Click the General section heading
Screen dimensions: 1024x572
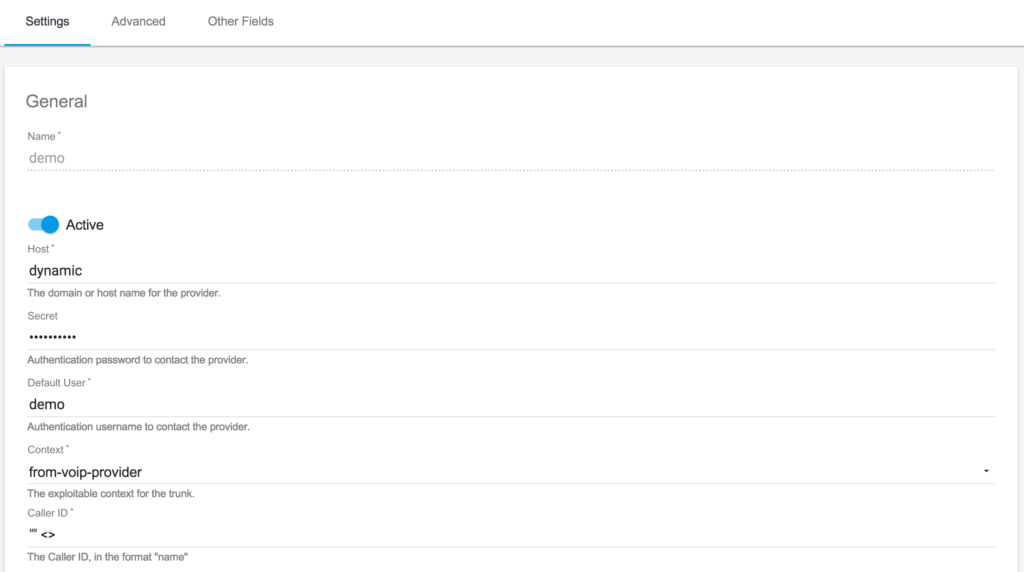(x=56, y=101)
